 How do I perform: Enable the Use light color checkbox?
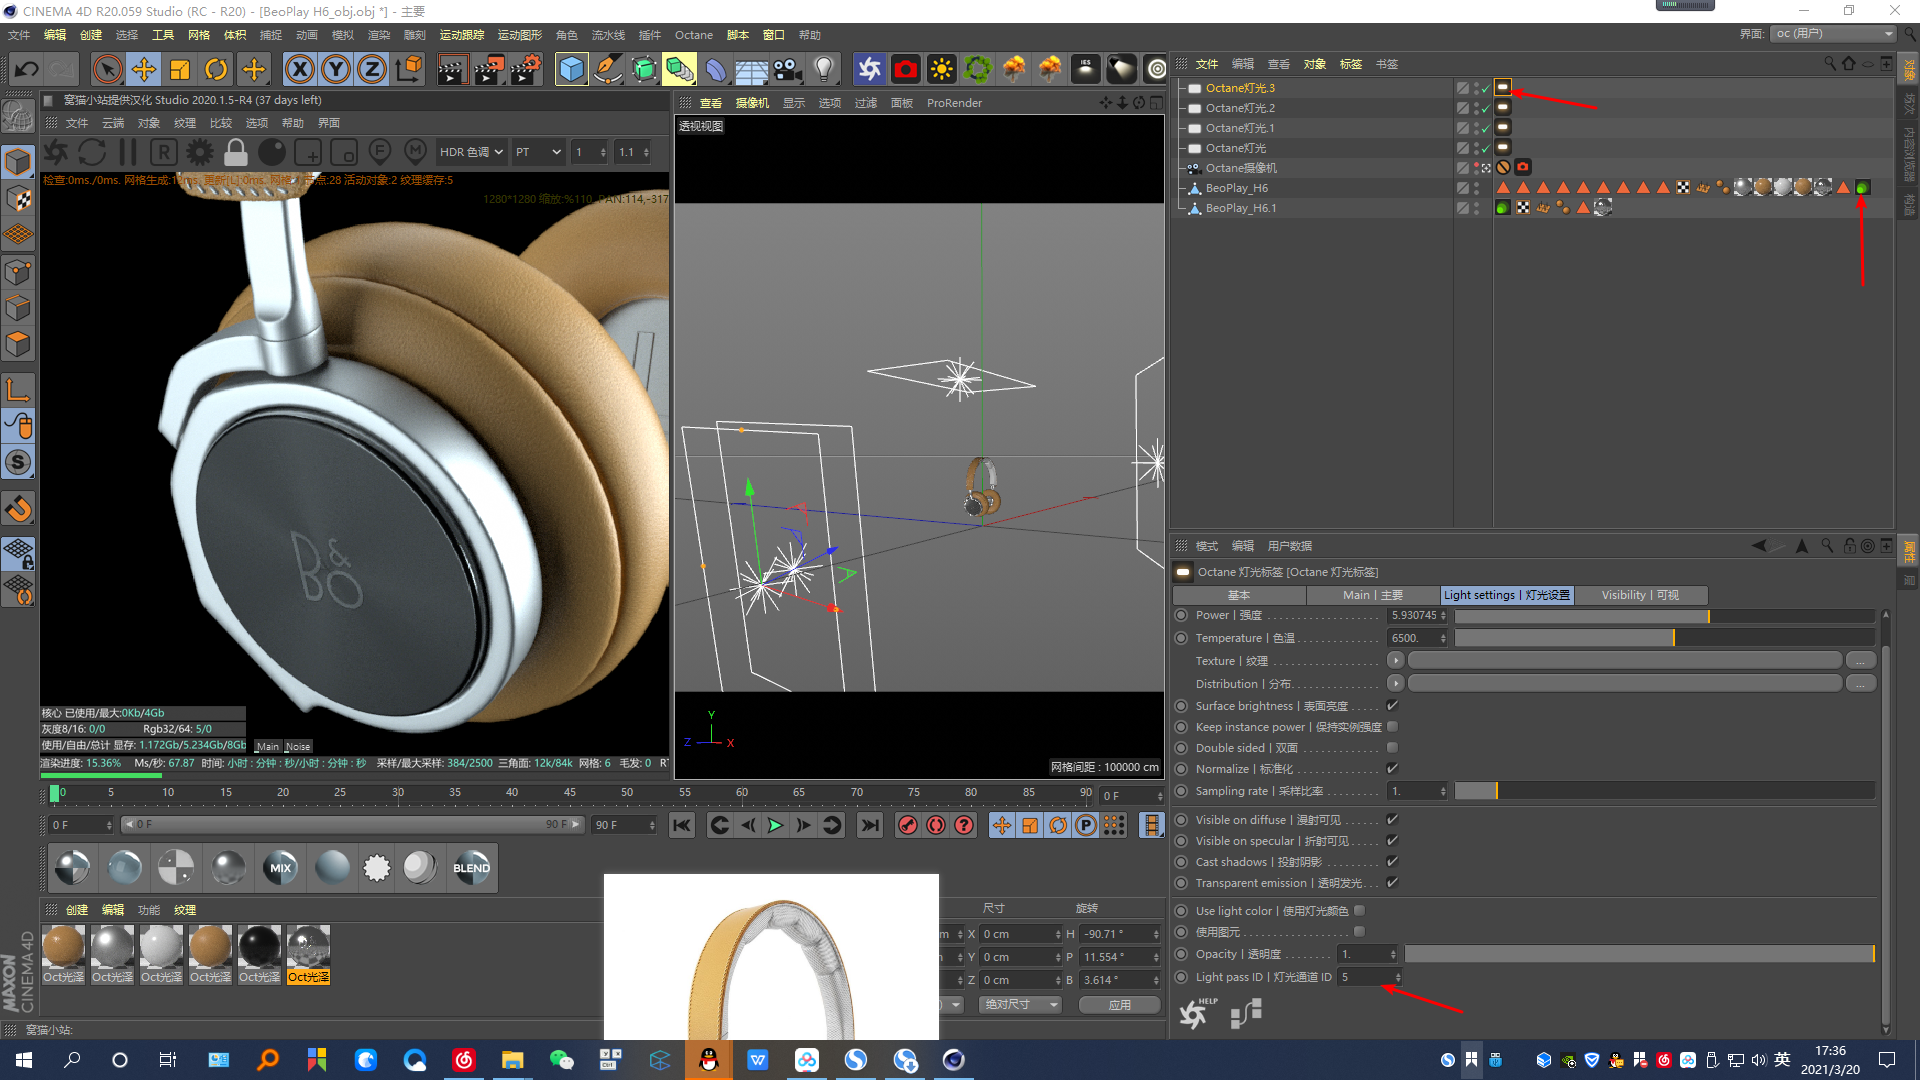pyautogui.click(x=1359, y=911)
